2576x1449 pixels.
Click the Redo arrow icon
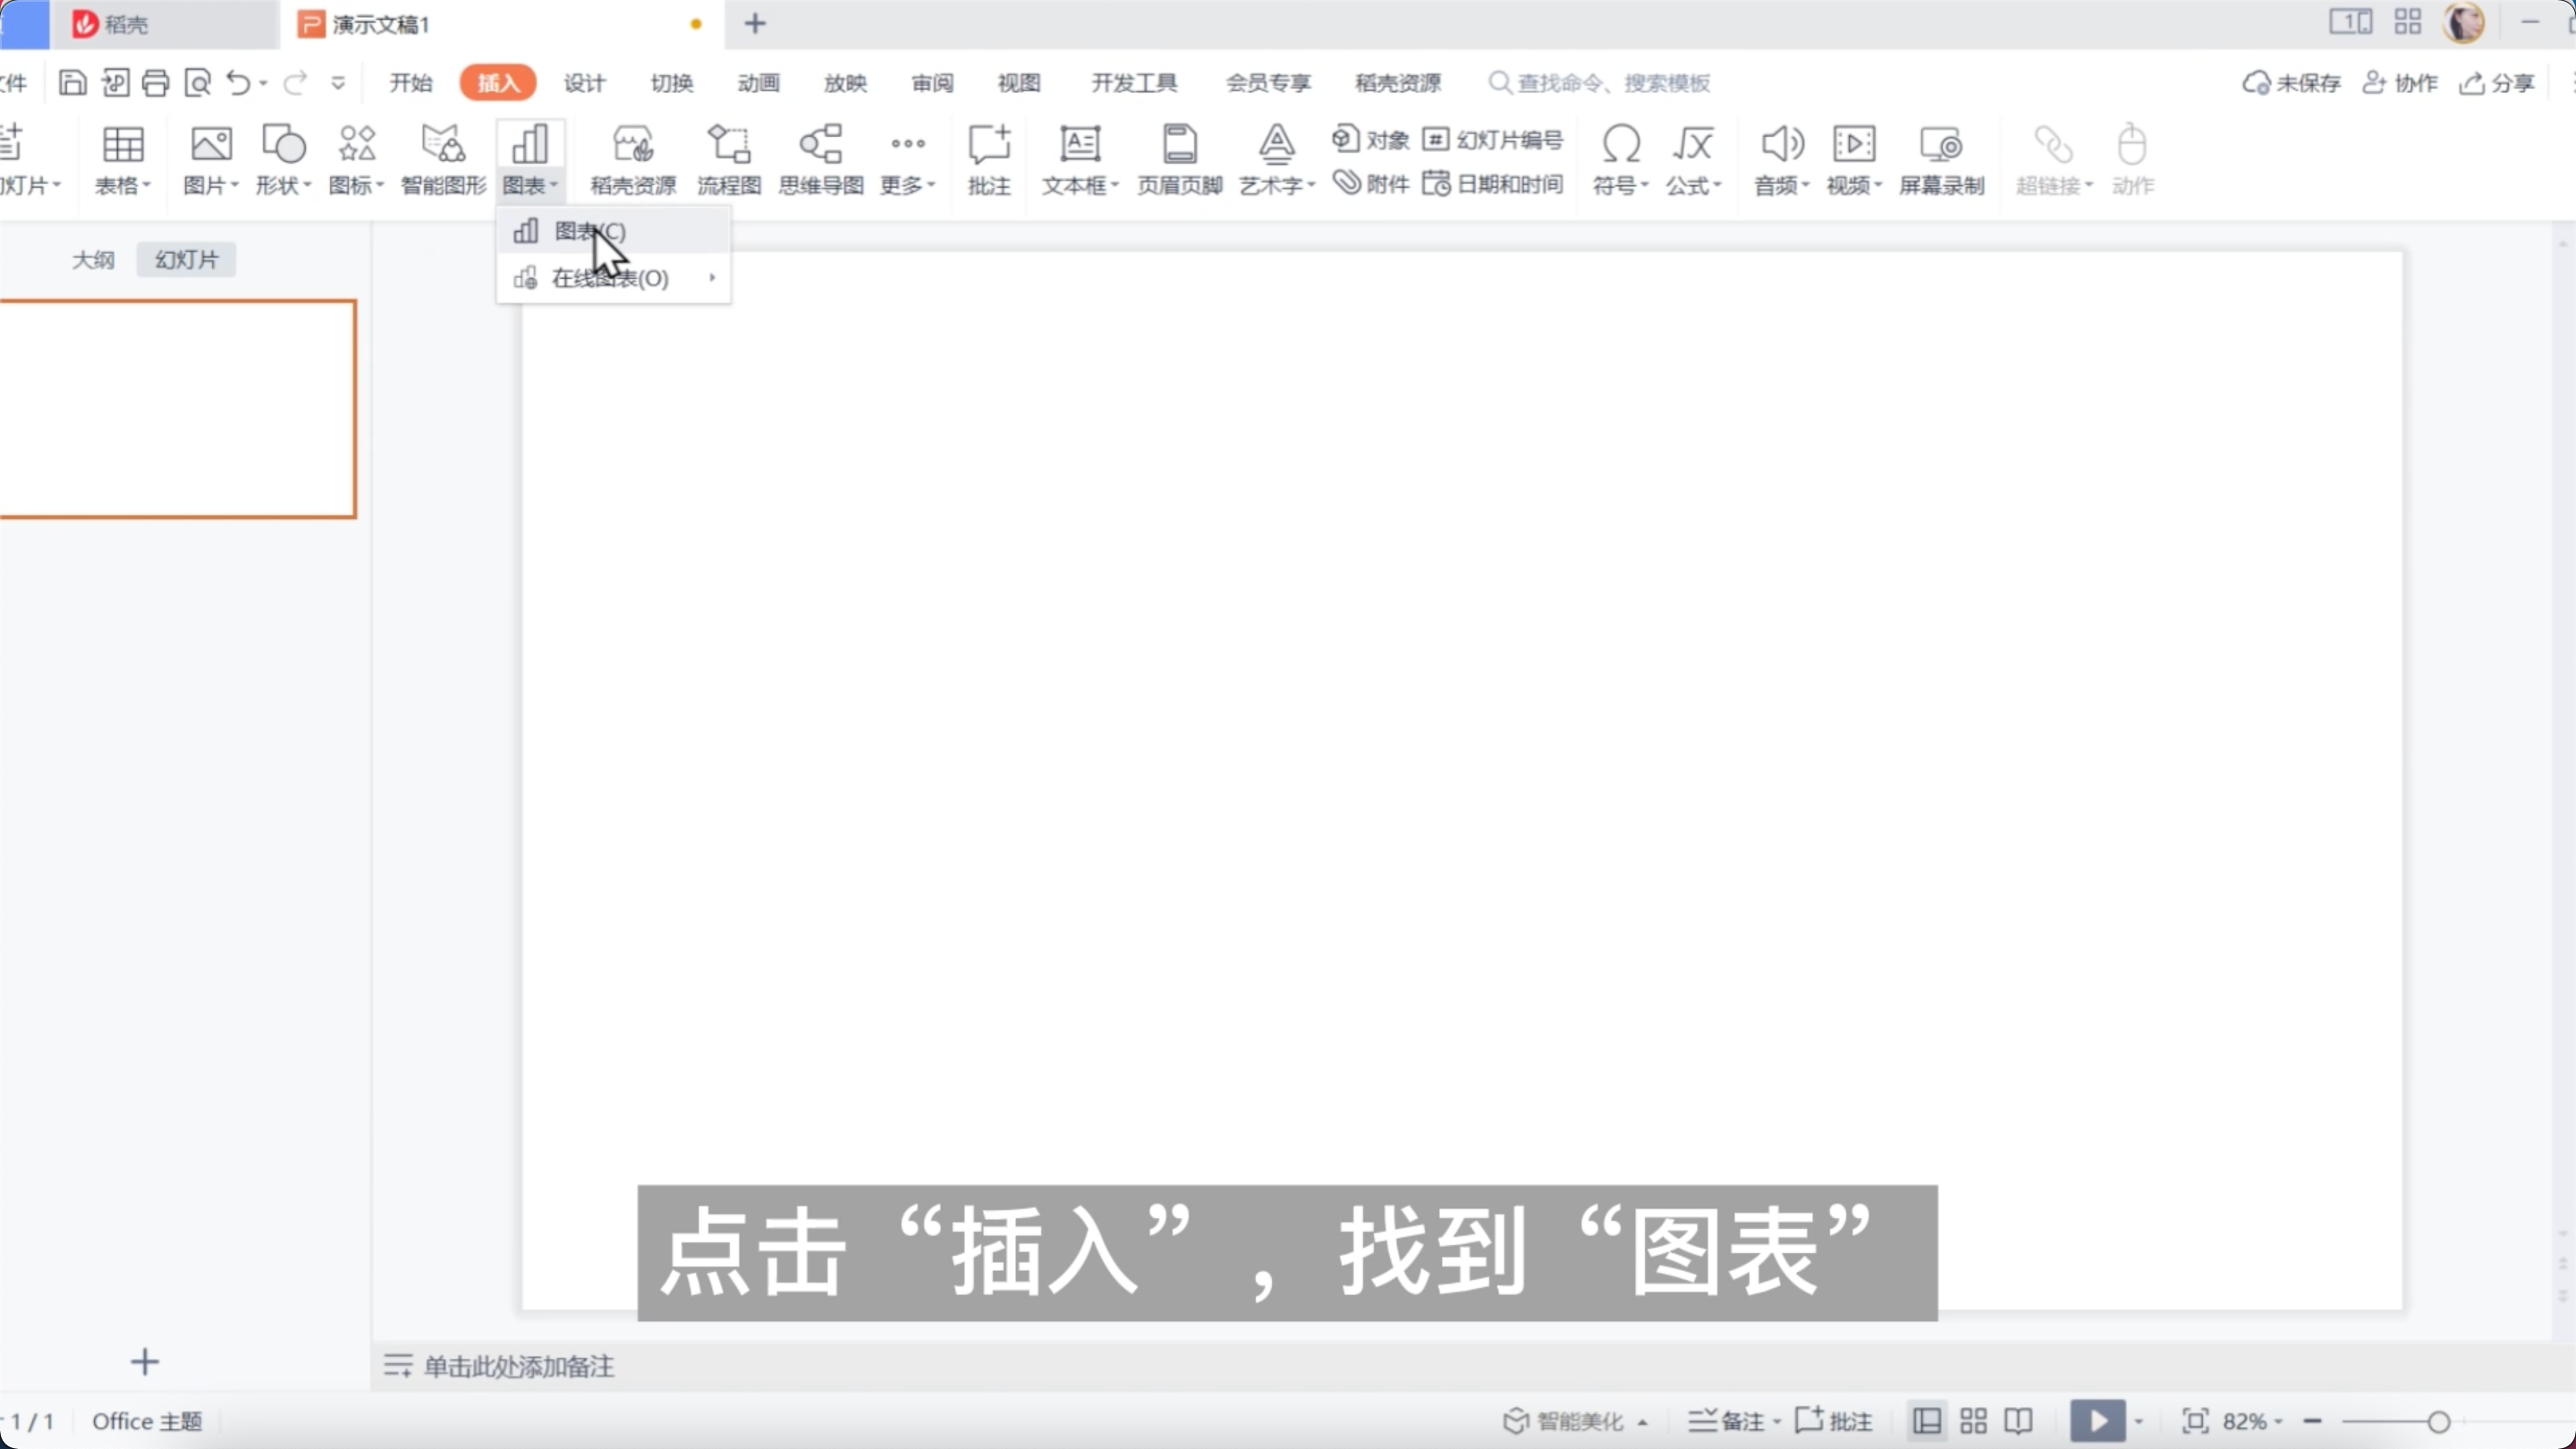[294, 82]
